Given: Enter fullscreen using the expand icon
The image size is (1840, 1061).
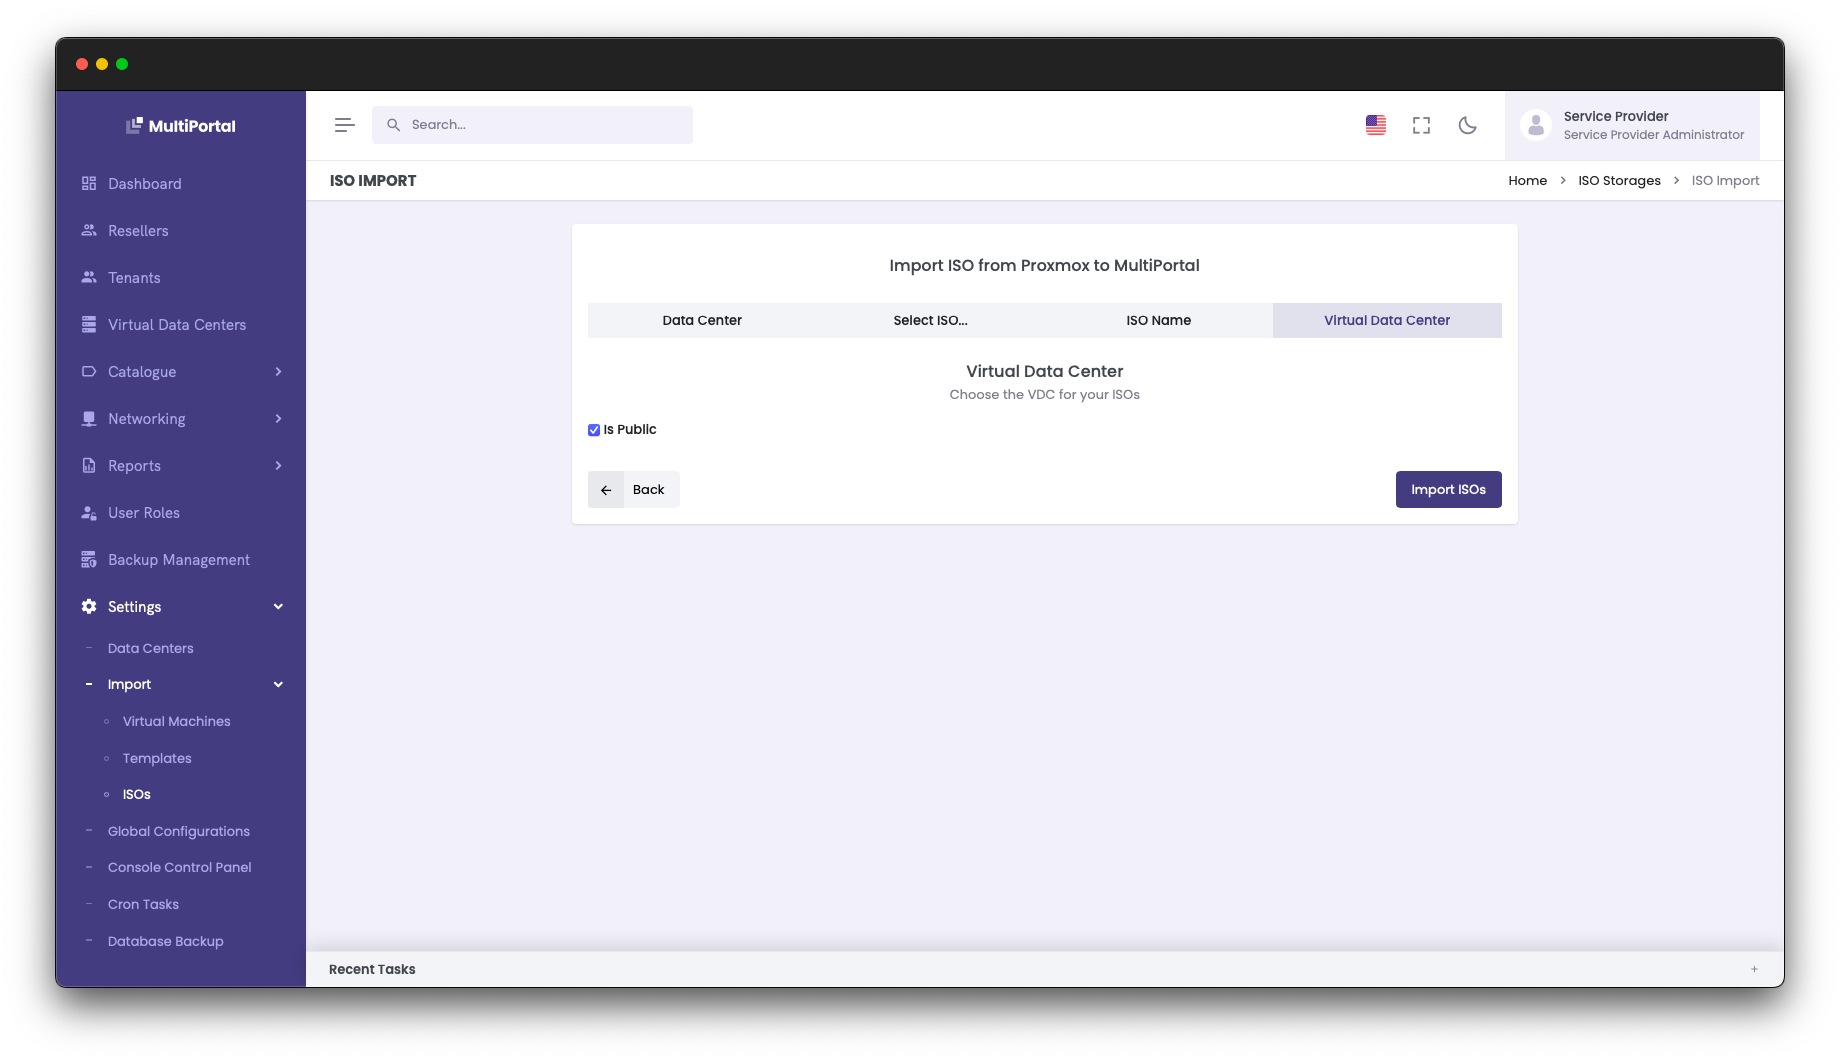Looking at the screenshot, I should coord(1421,125).
